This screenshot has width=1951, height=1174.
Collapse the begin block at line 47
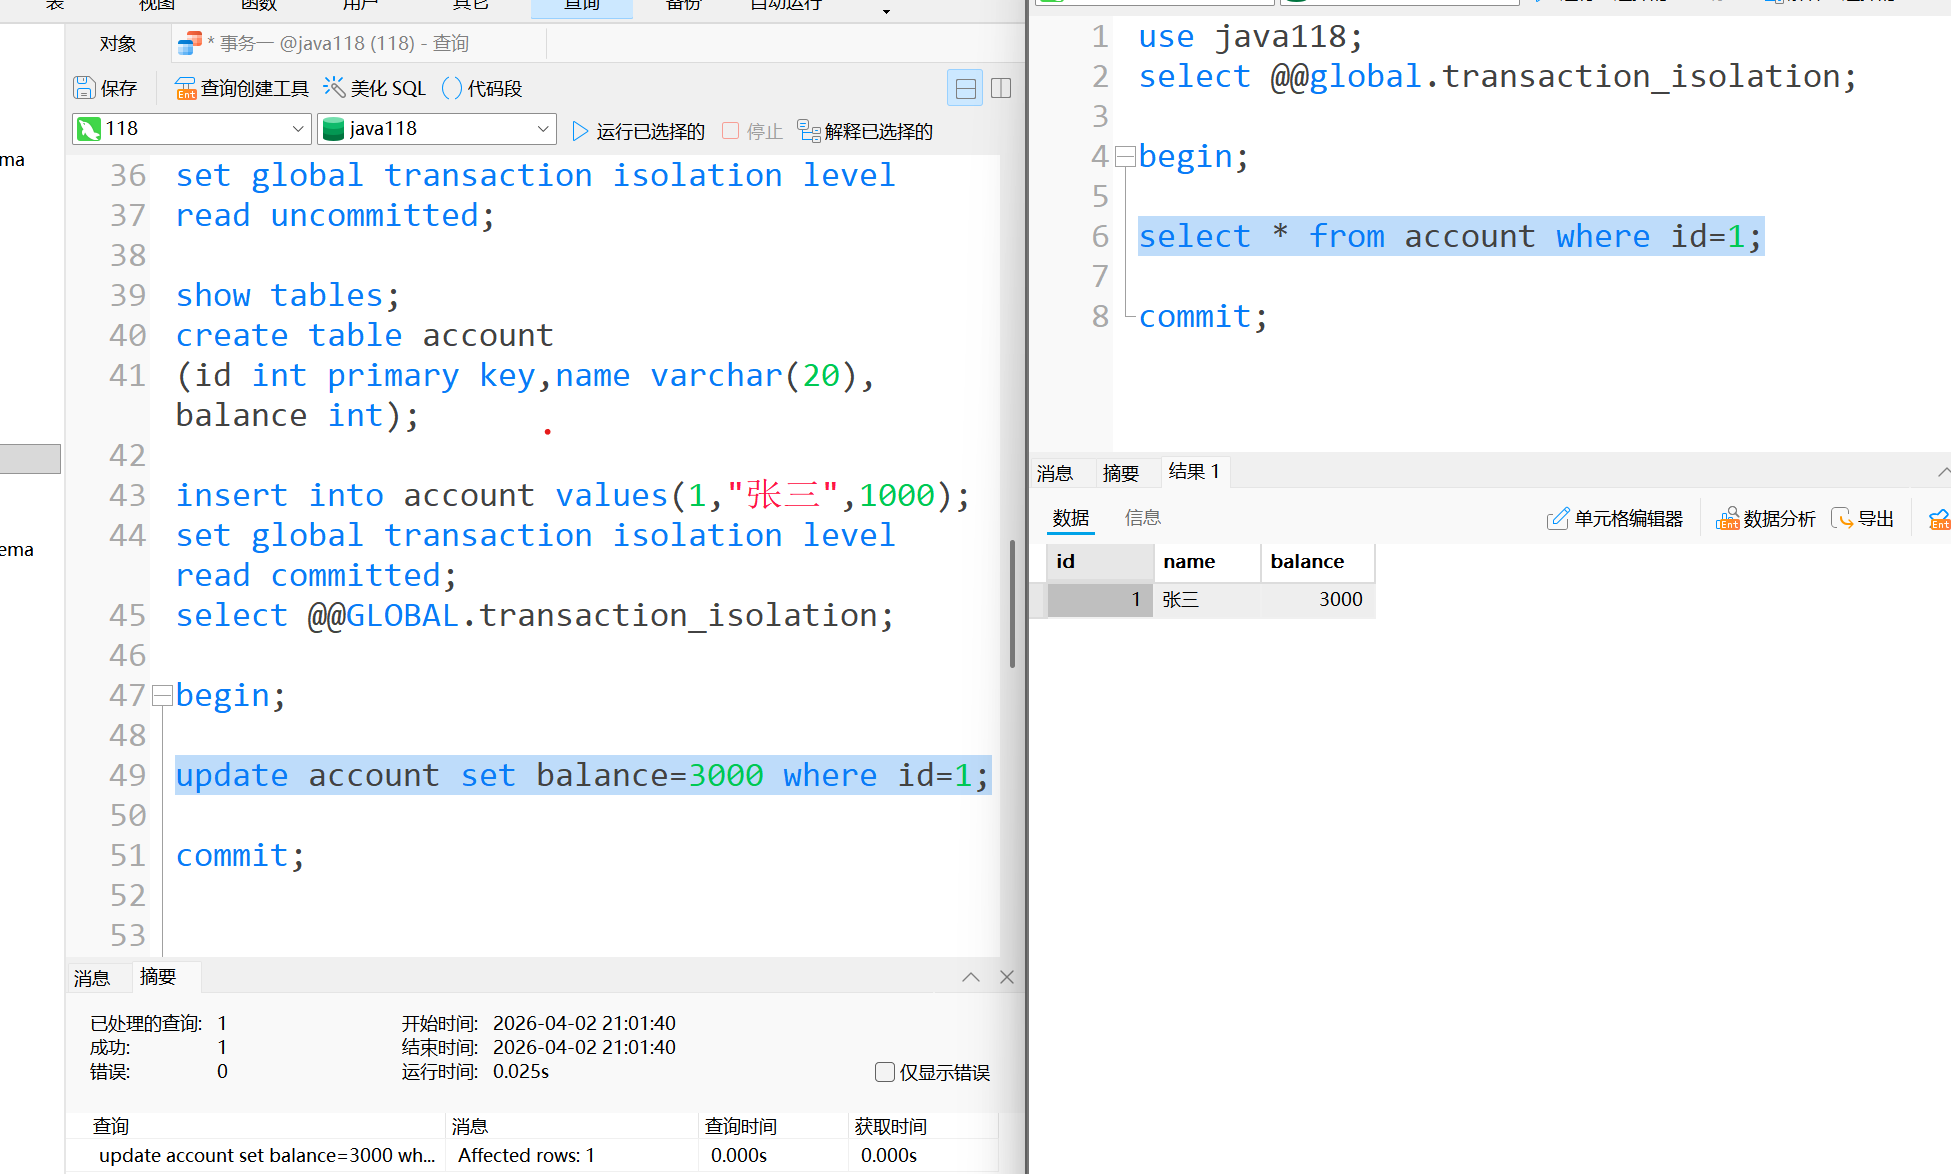pyautogui.click(x=162, y=695)
